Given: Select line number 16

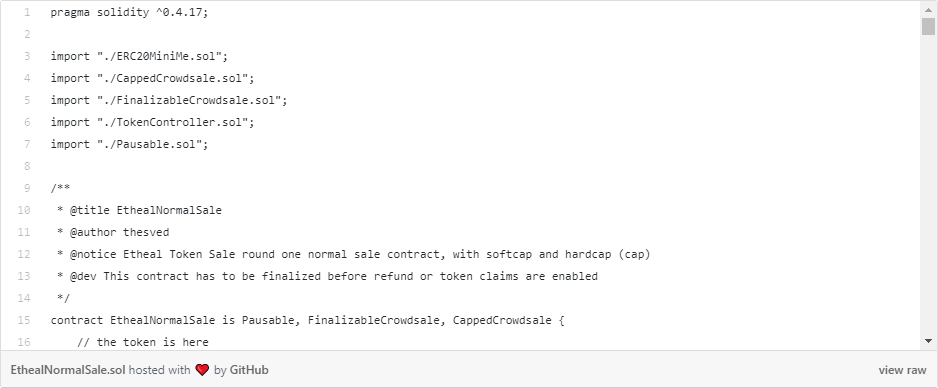Looking at the screenshot, I should click(x=24, y=342).
